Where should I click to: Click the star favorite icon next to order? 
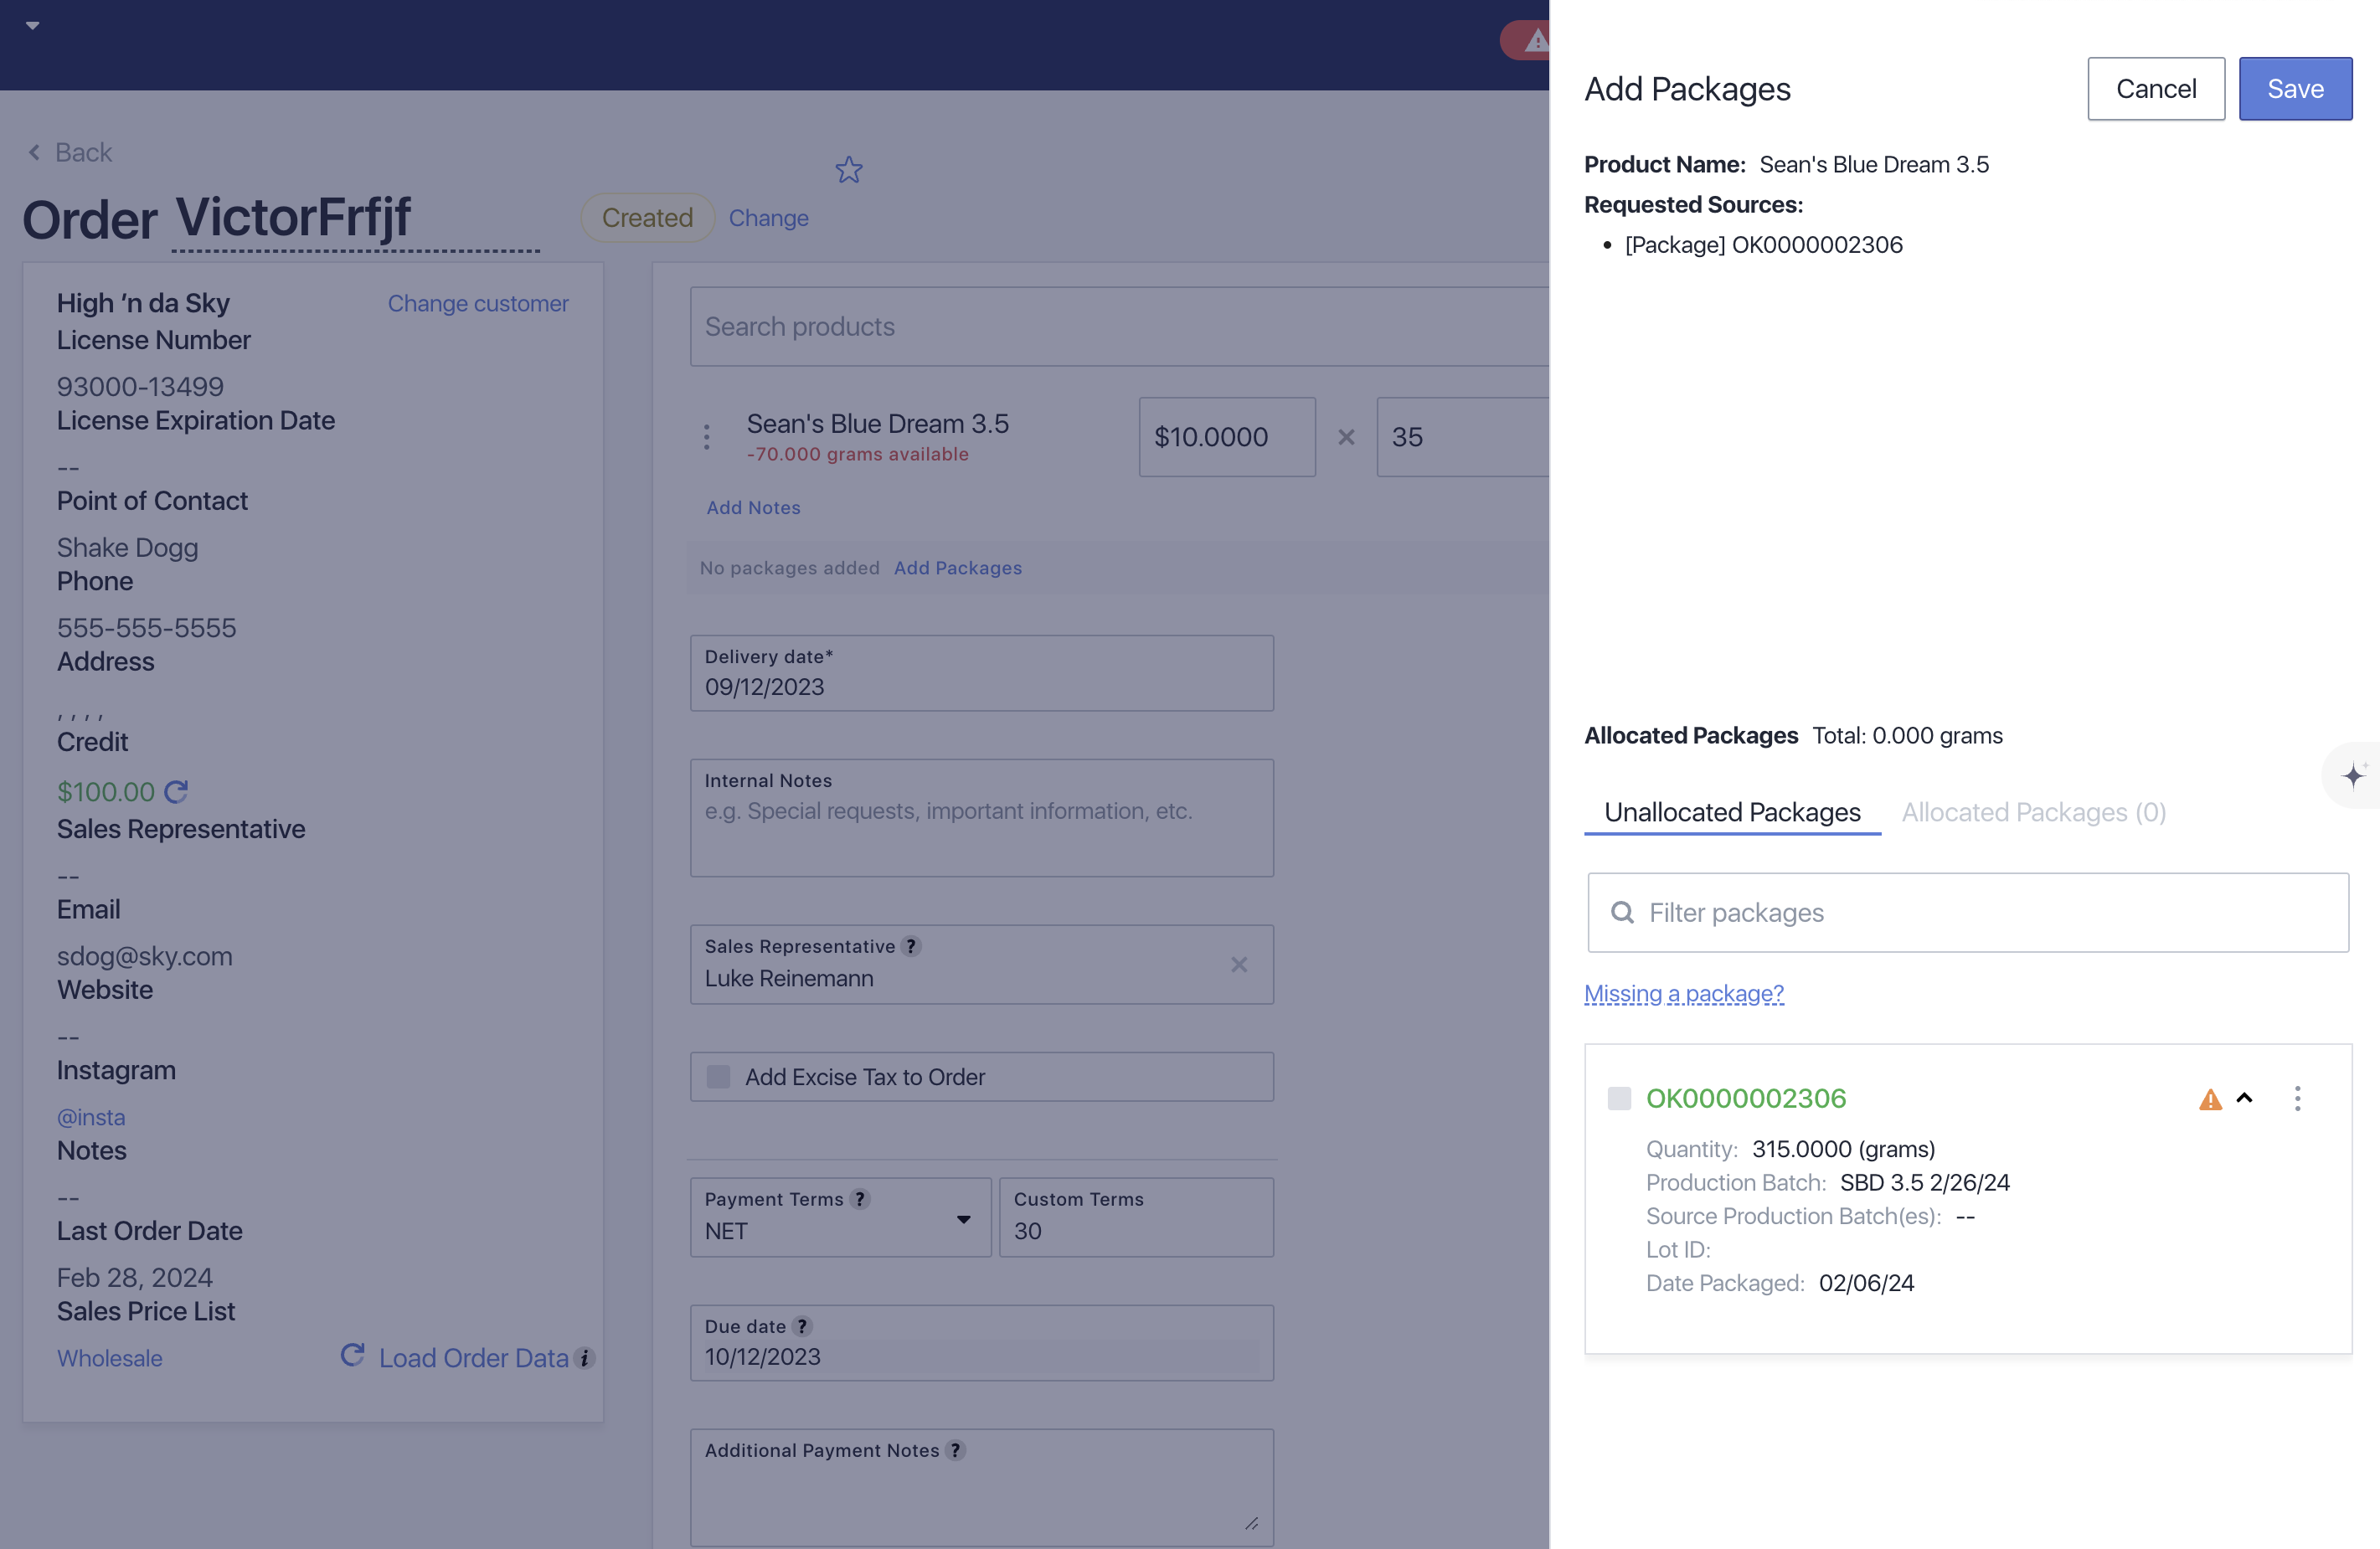click(848, 170)
